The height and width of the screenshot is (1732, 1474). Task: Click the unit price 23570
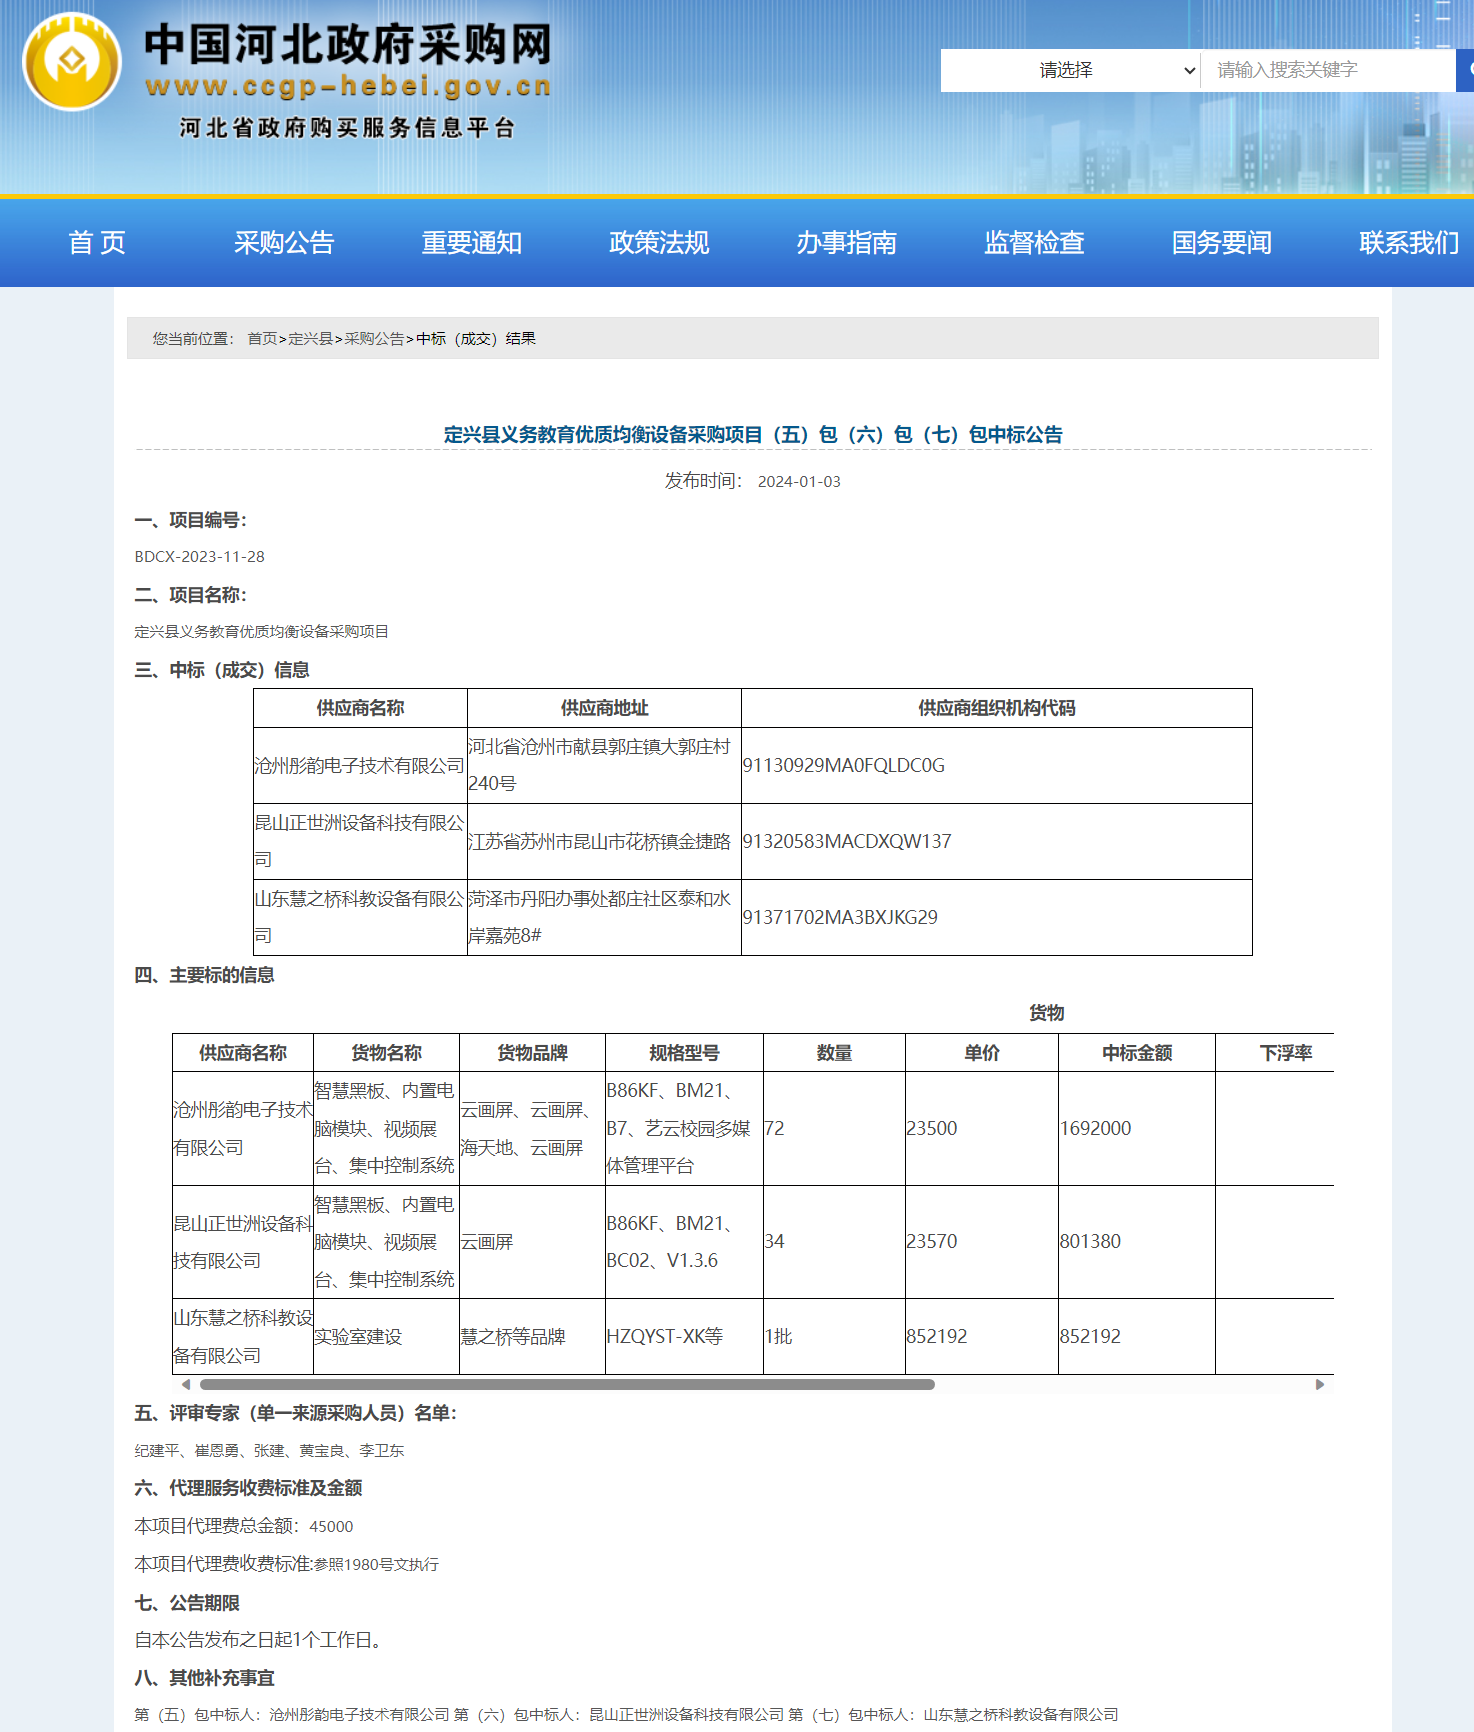[x=932, y=1242]
